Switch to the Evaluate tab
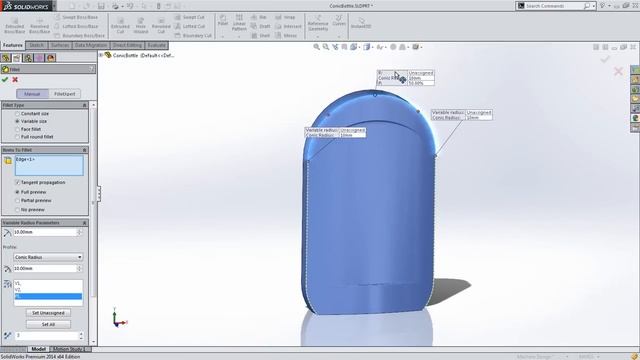Image resolution: width=640 pixels, height=360 pixels. coord(156,45)
